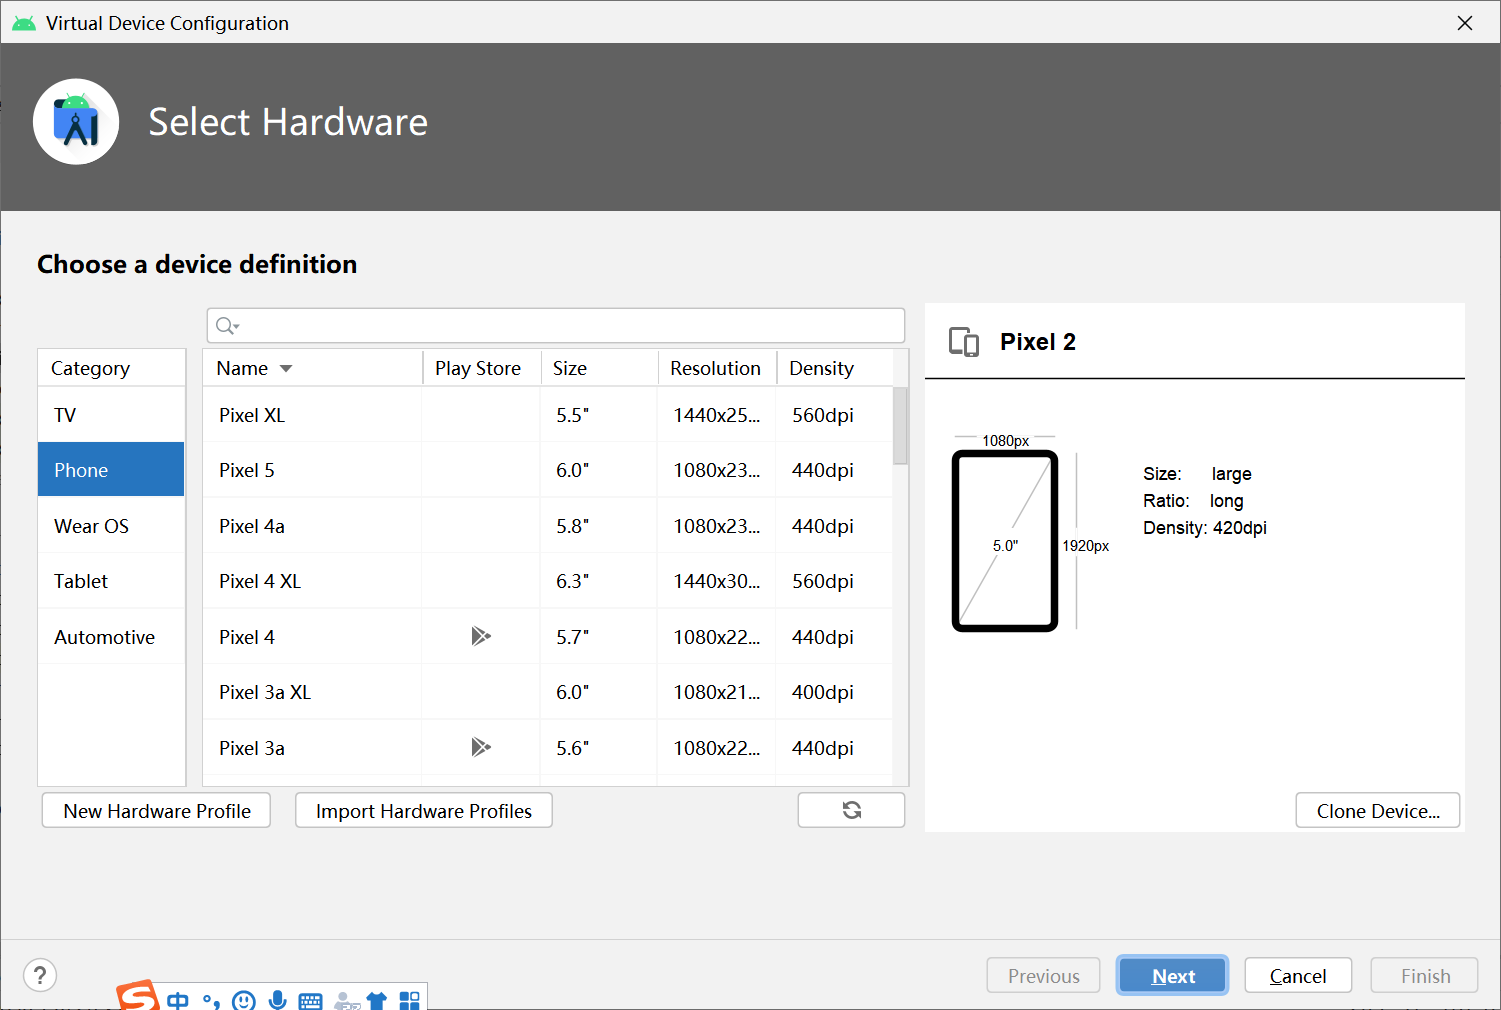The width and height of the screenshot is (1501, 1010).
Task: Click the 1440x30... resolution cell
Action: (717, 581)
